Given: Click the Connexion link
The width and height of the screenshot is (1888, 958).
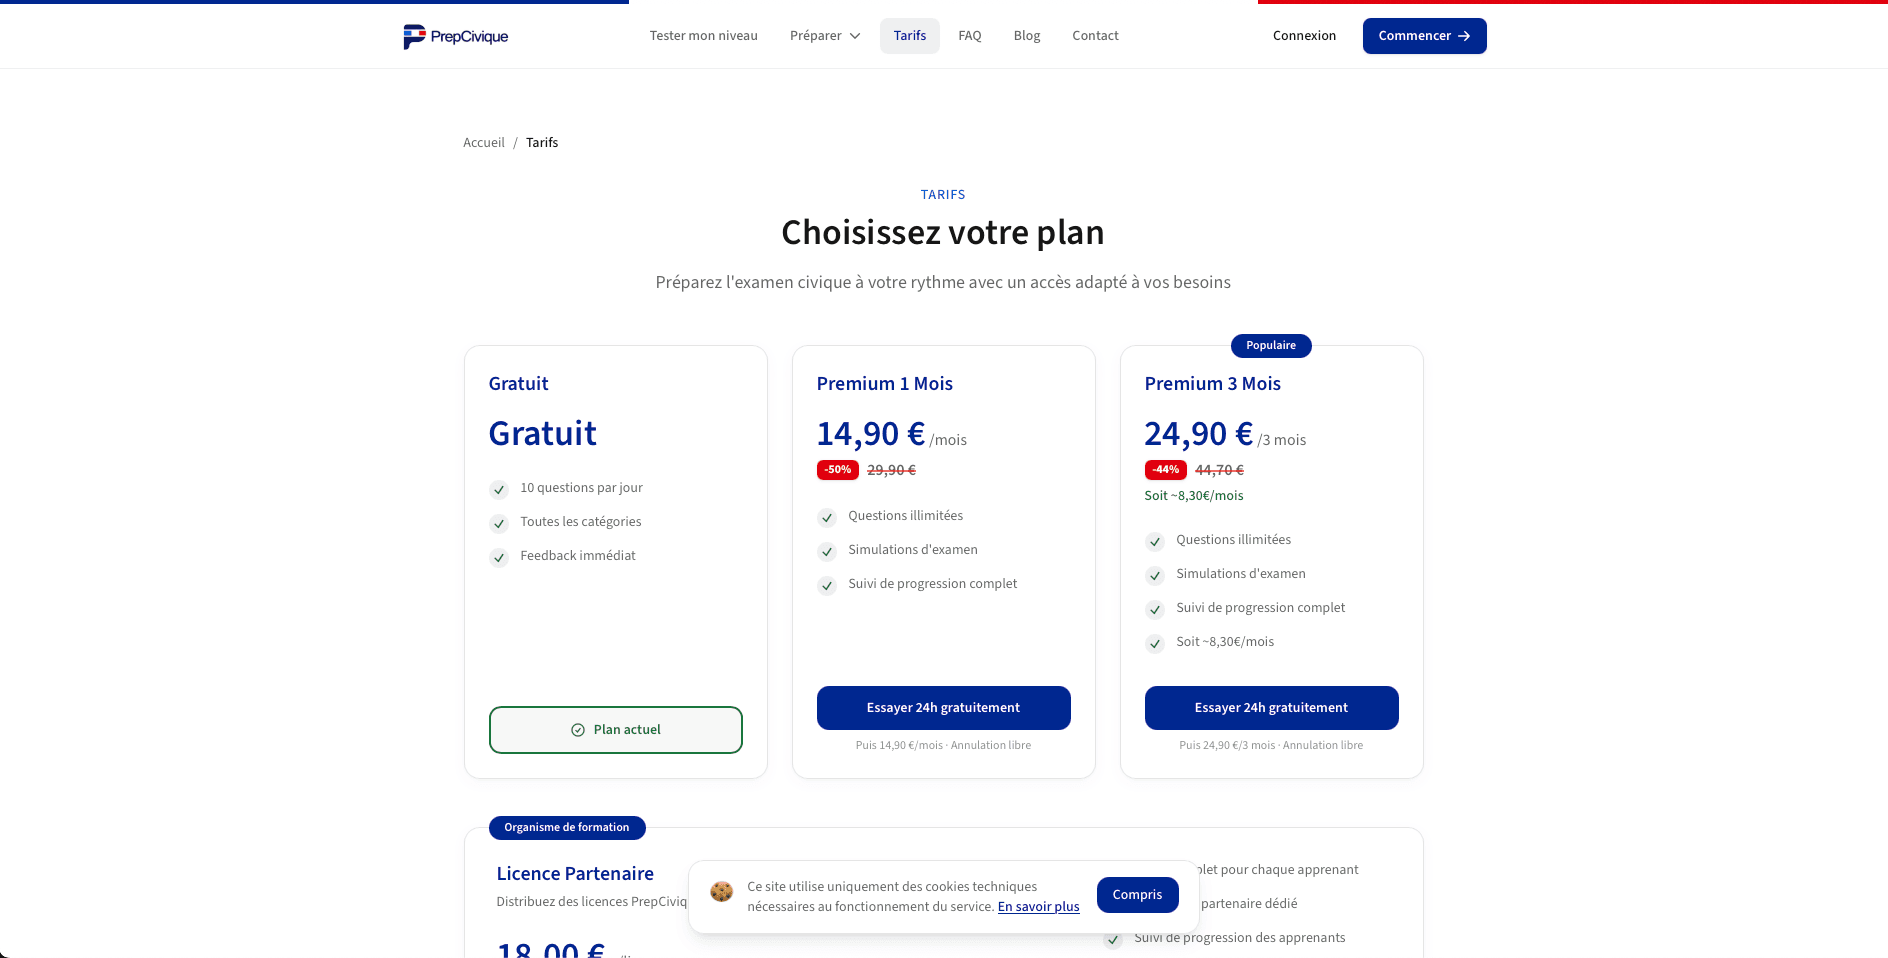Looking at the screenshot, I should coord(1304,36).
